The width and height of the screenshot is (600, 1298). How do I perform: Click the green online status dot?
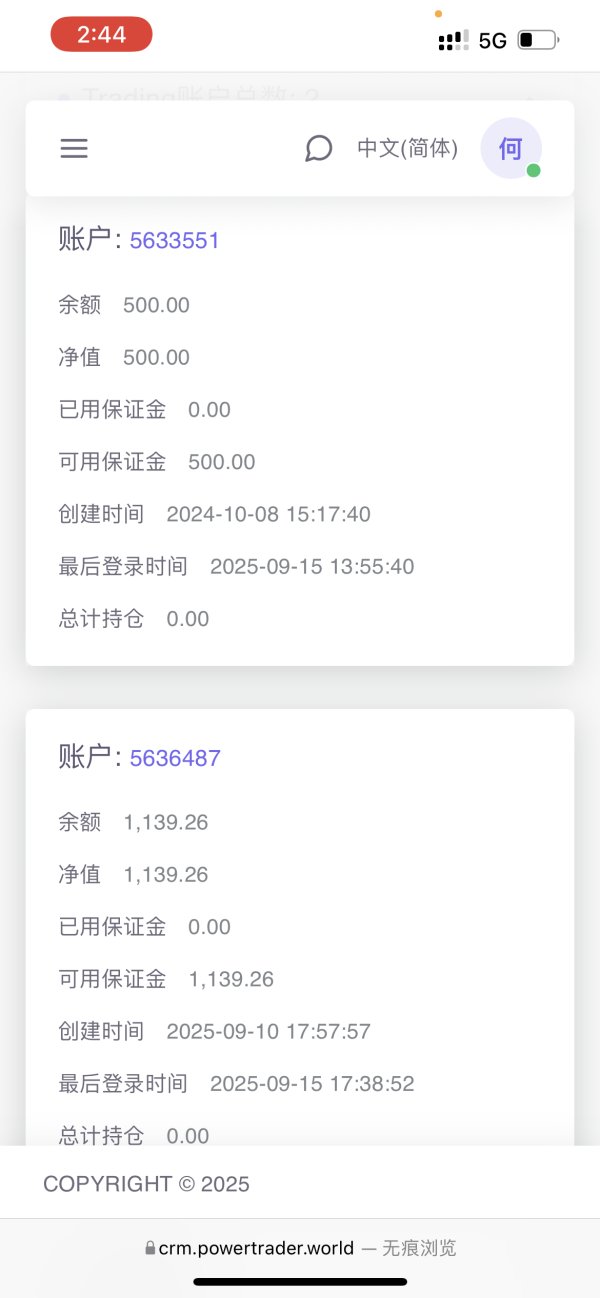point(534,171)
